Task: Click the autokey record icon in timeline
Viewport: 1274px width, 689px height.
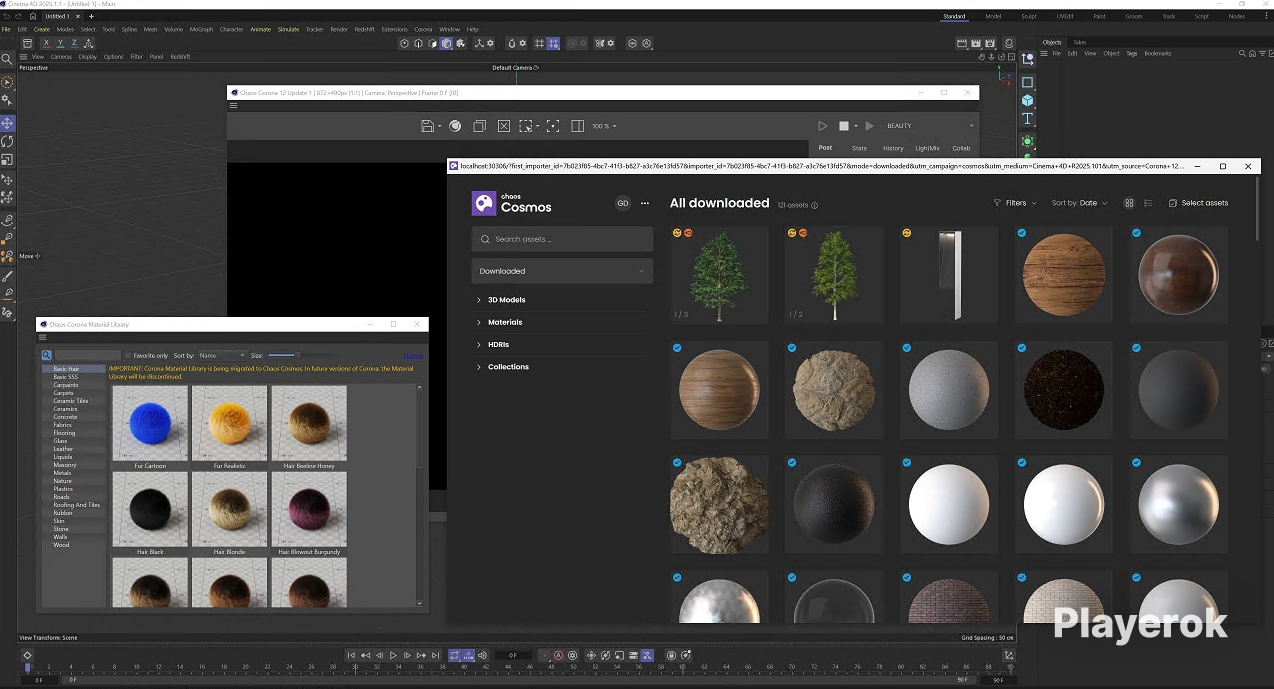Action: (x=558, y=656)
